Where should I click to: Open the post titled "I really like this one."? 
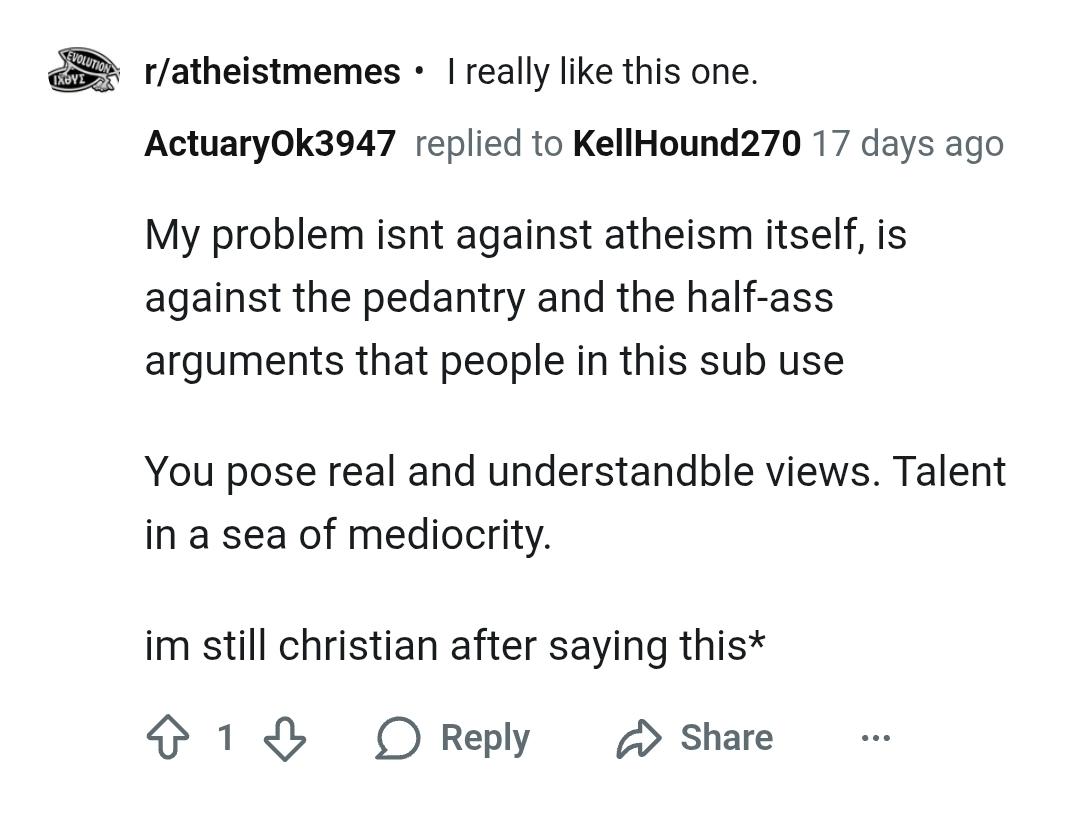pos(602,72)
